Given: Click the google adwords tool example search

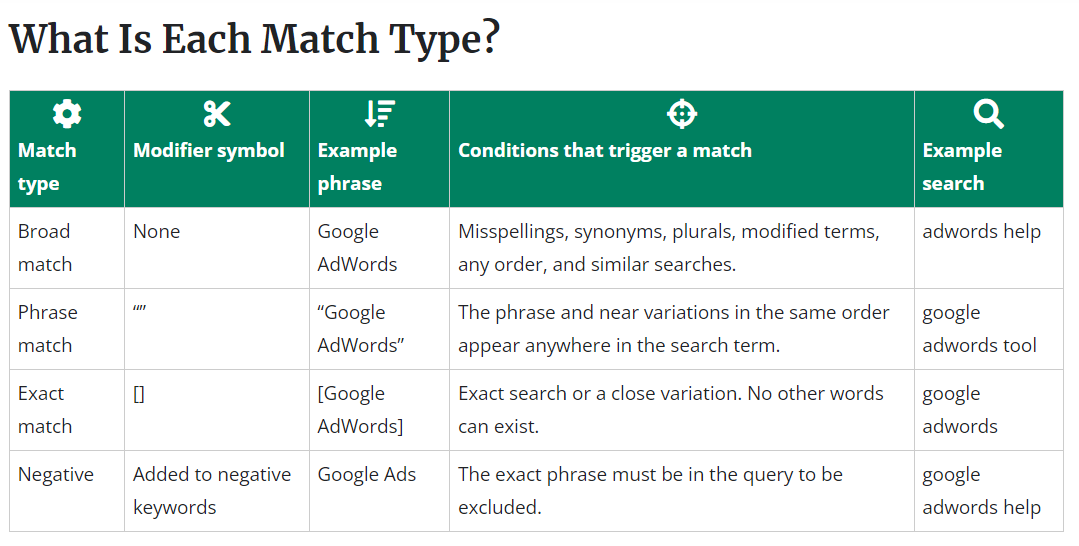Looking at the screenshot, I should pyautogui.click(x=979, y=328).
